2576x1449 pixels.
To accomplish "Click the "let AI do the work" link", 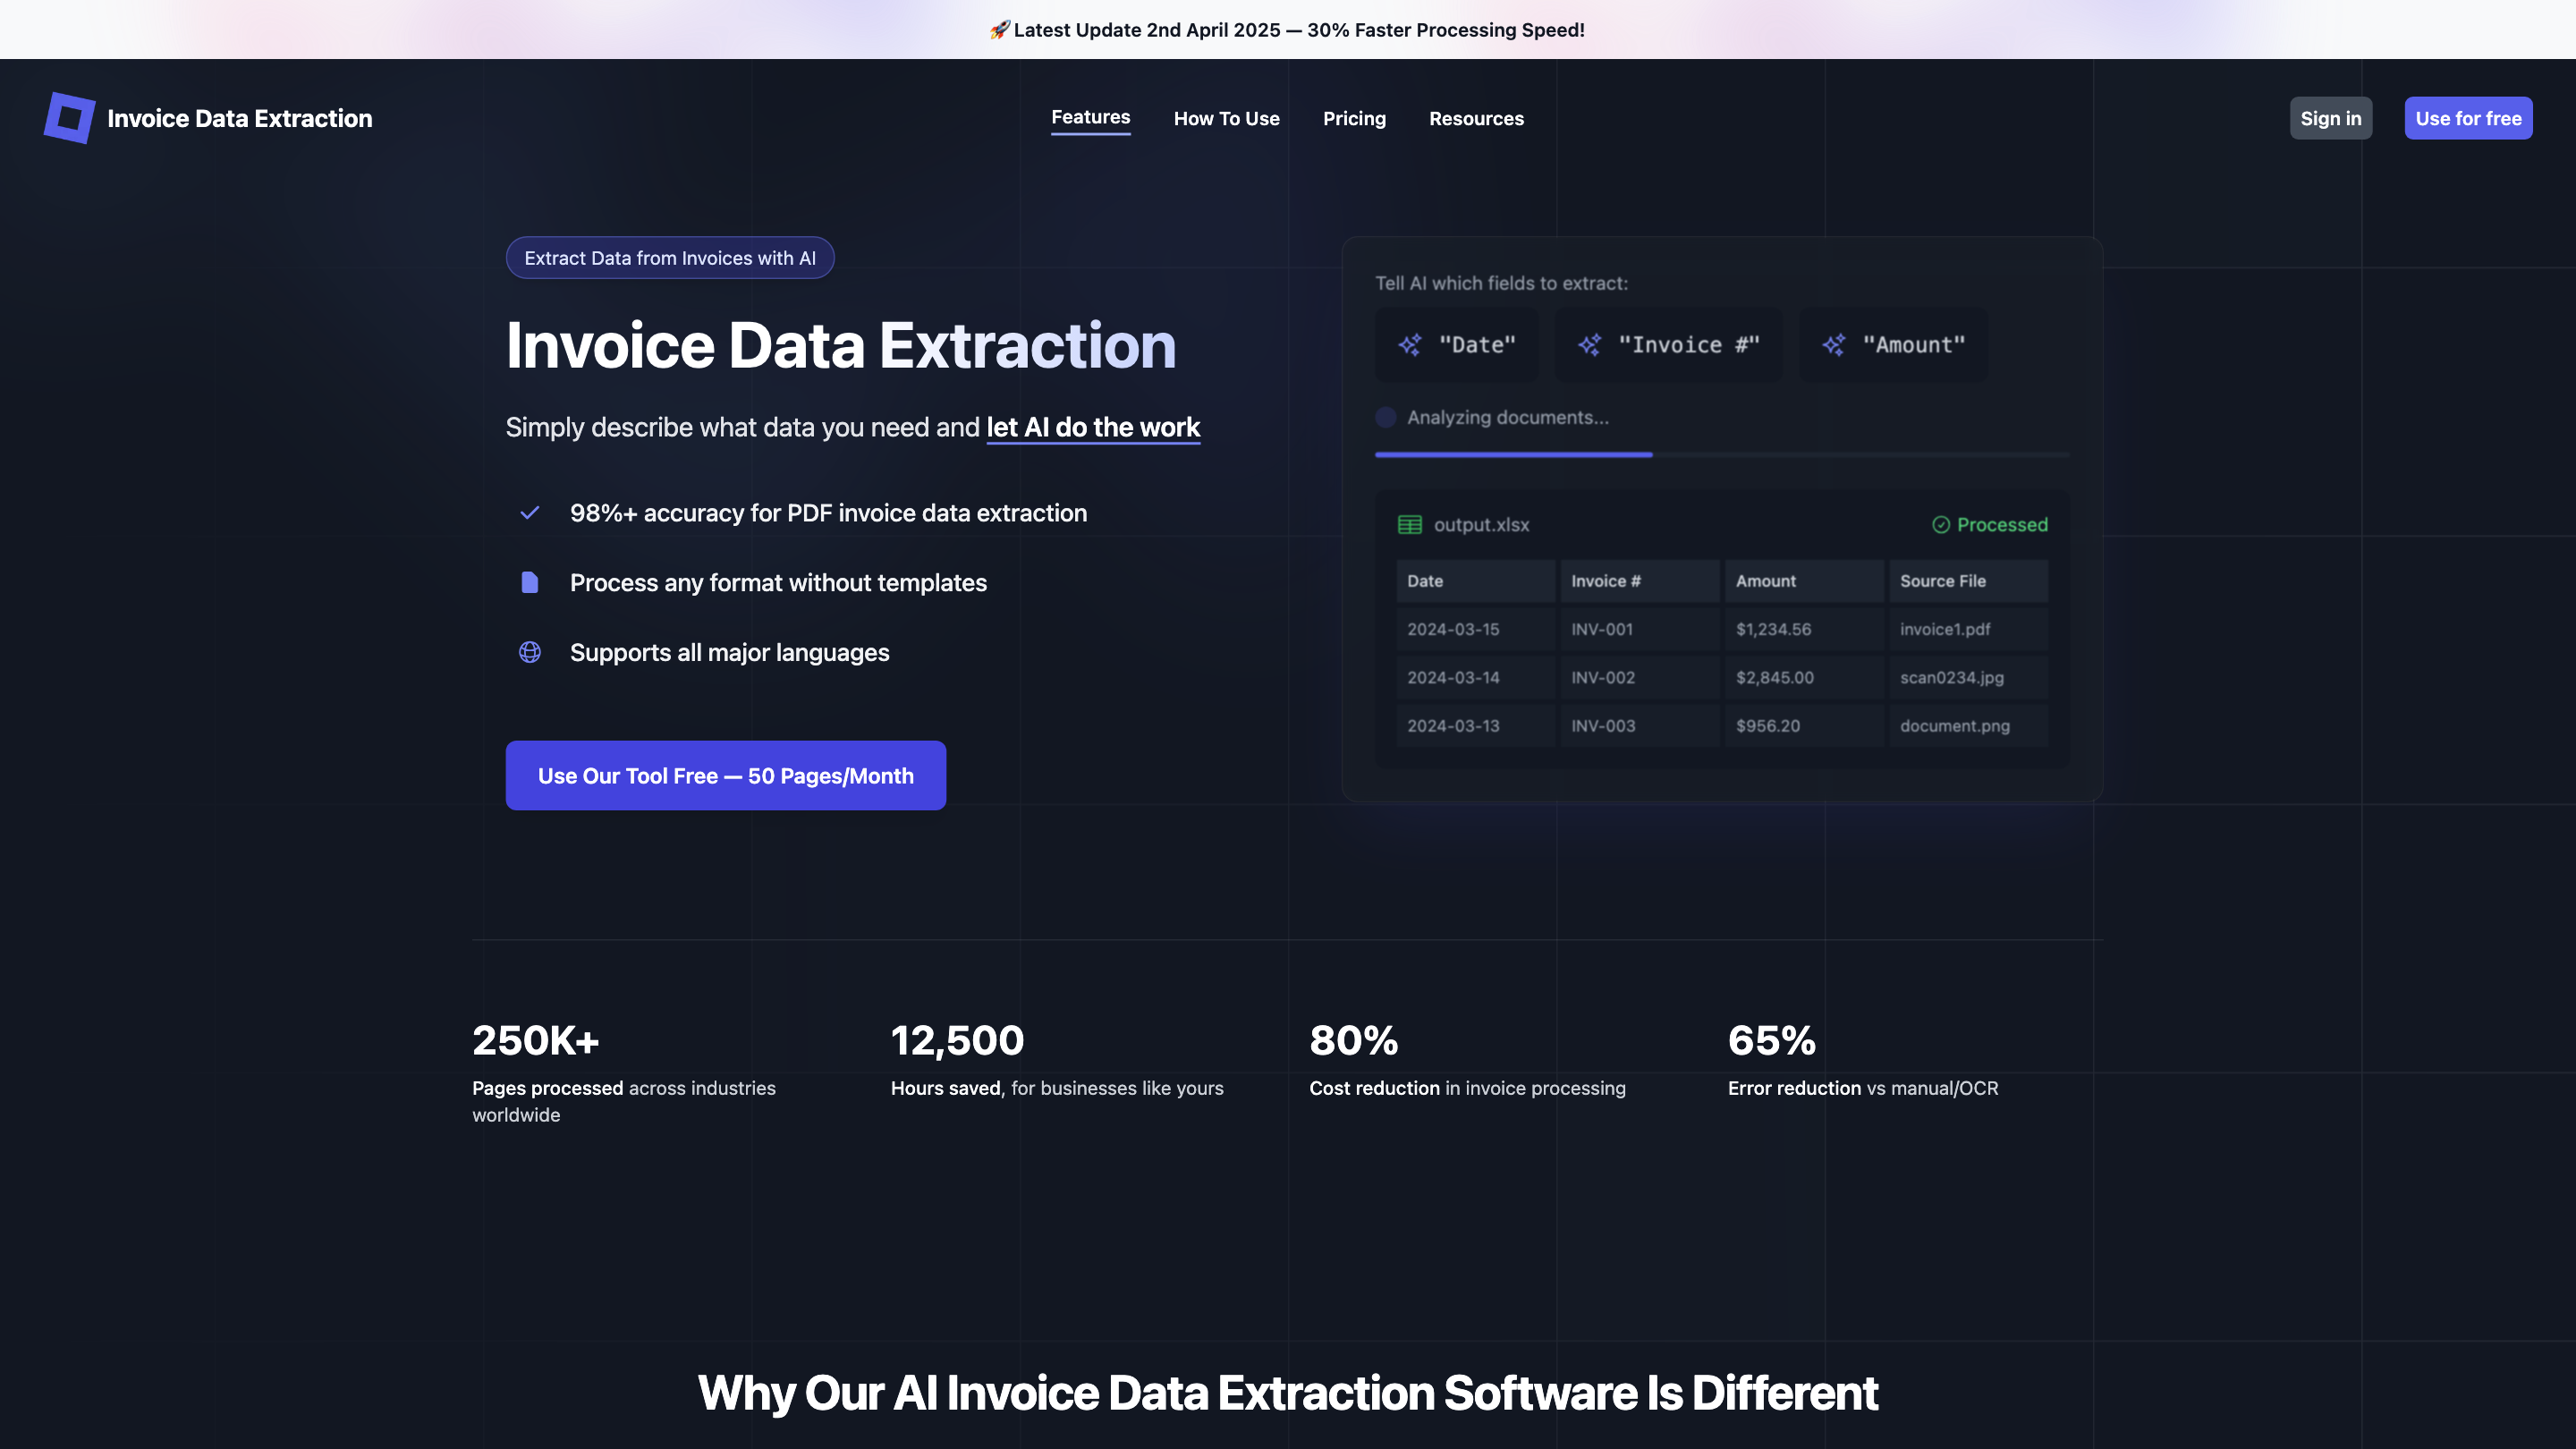I will [1092, 427].
